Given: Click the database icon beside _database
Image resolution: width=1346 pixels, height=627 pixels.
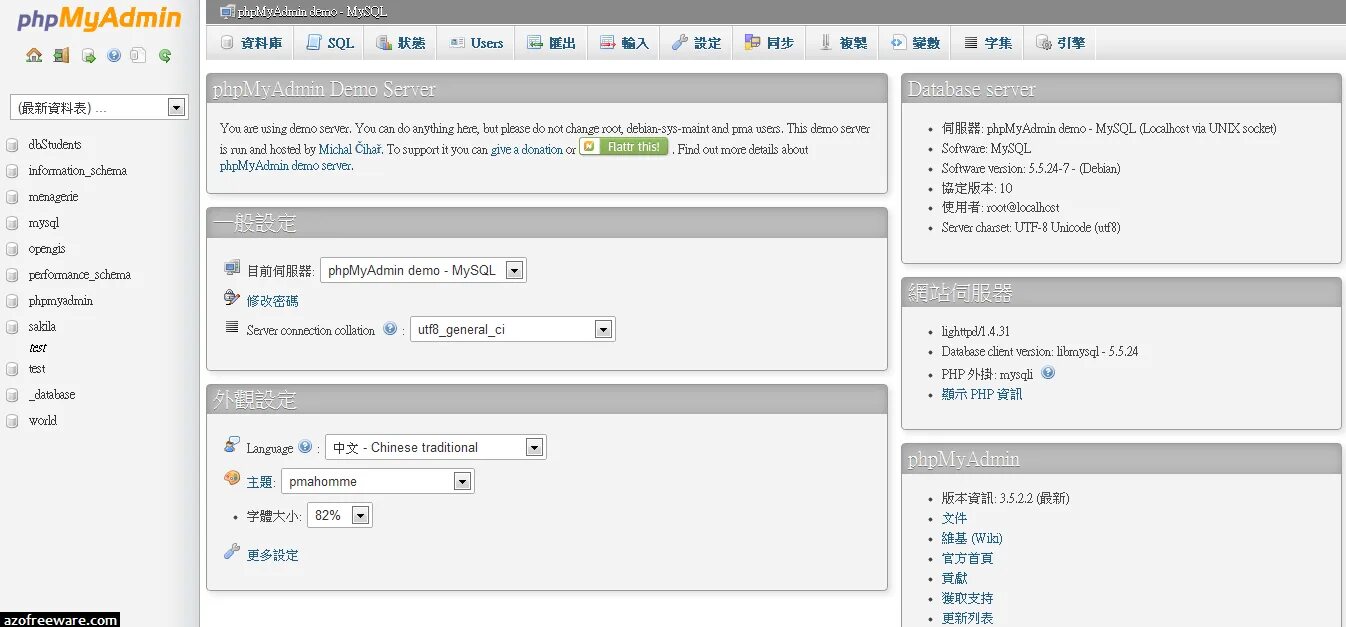Looking at the screenshot, I should coord(12,395).
